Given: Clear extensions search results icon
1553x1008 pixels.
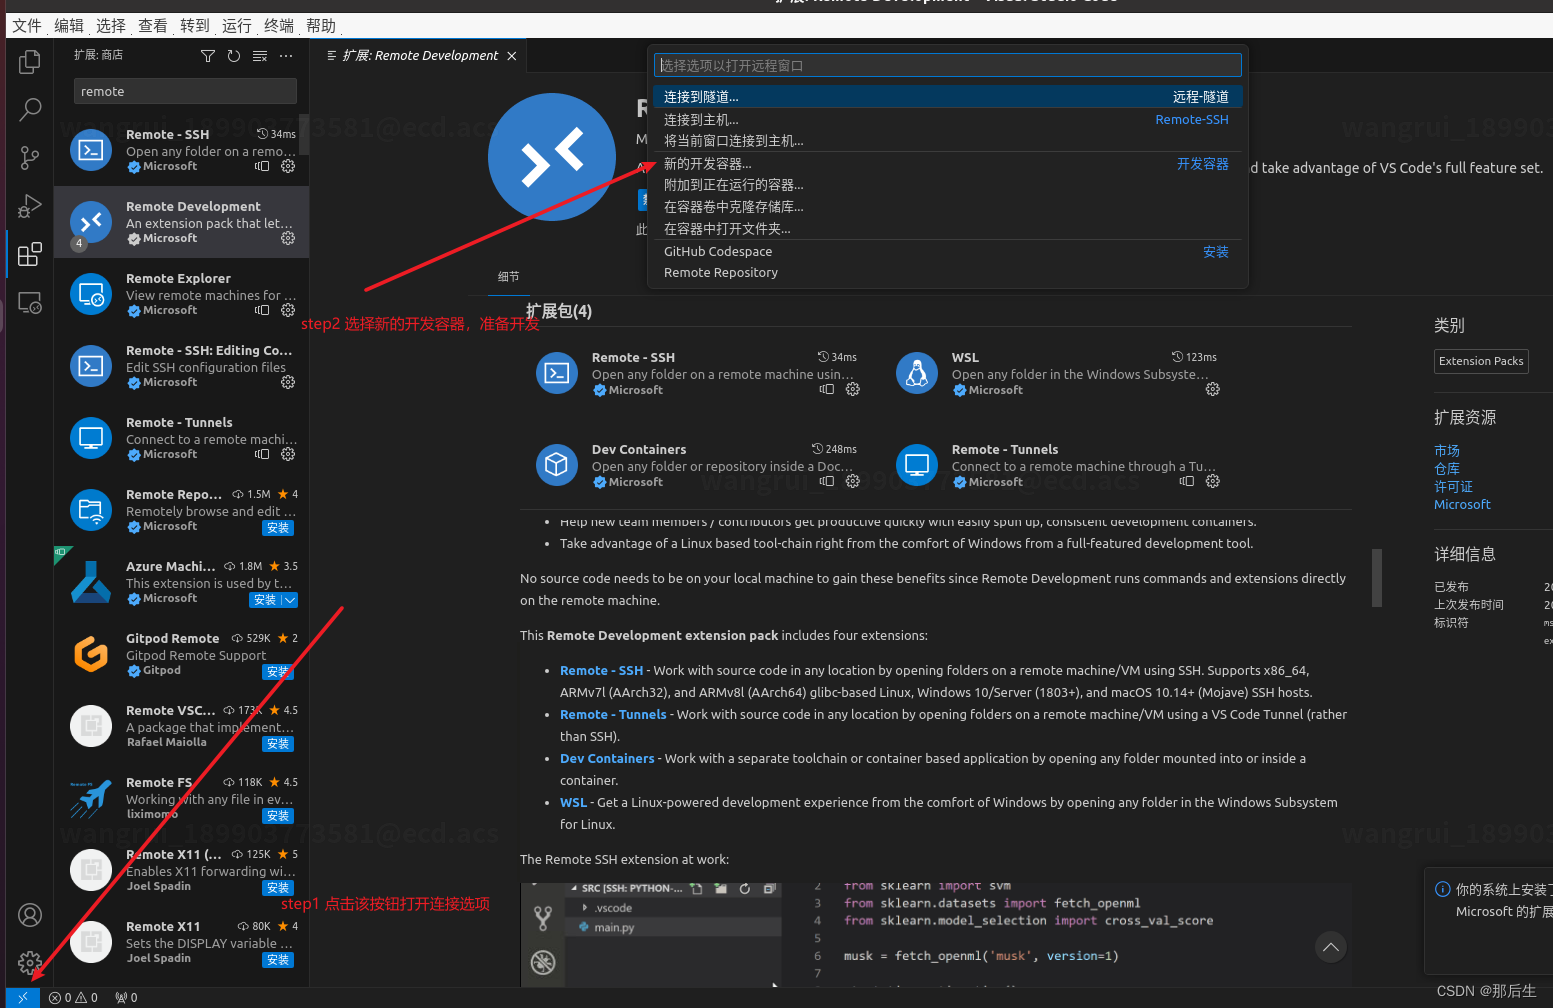Looking at the screenshot, I should click(260, 56).
